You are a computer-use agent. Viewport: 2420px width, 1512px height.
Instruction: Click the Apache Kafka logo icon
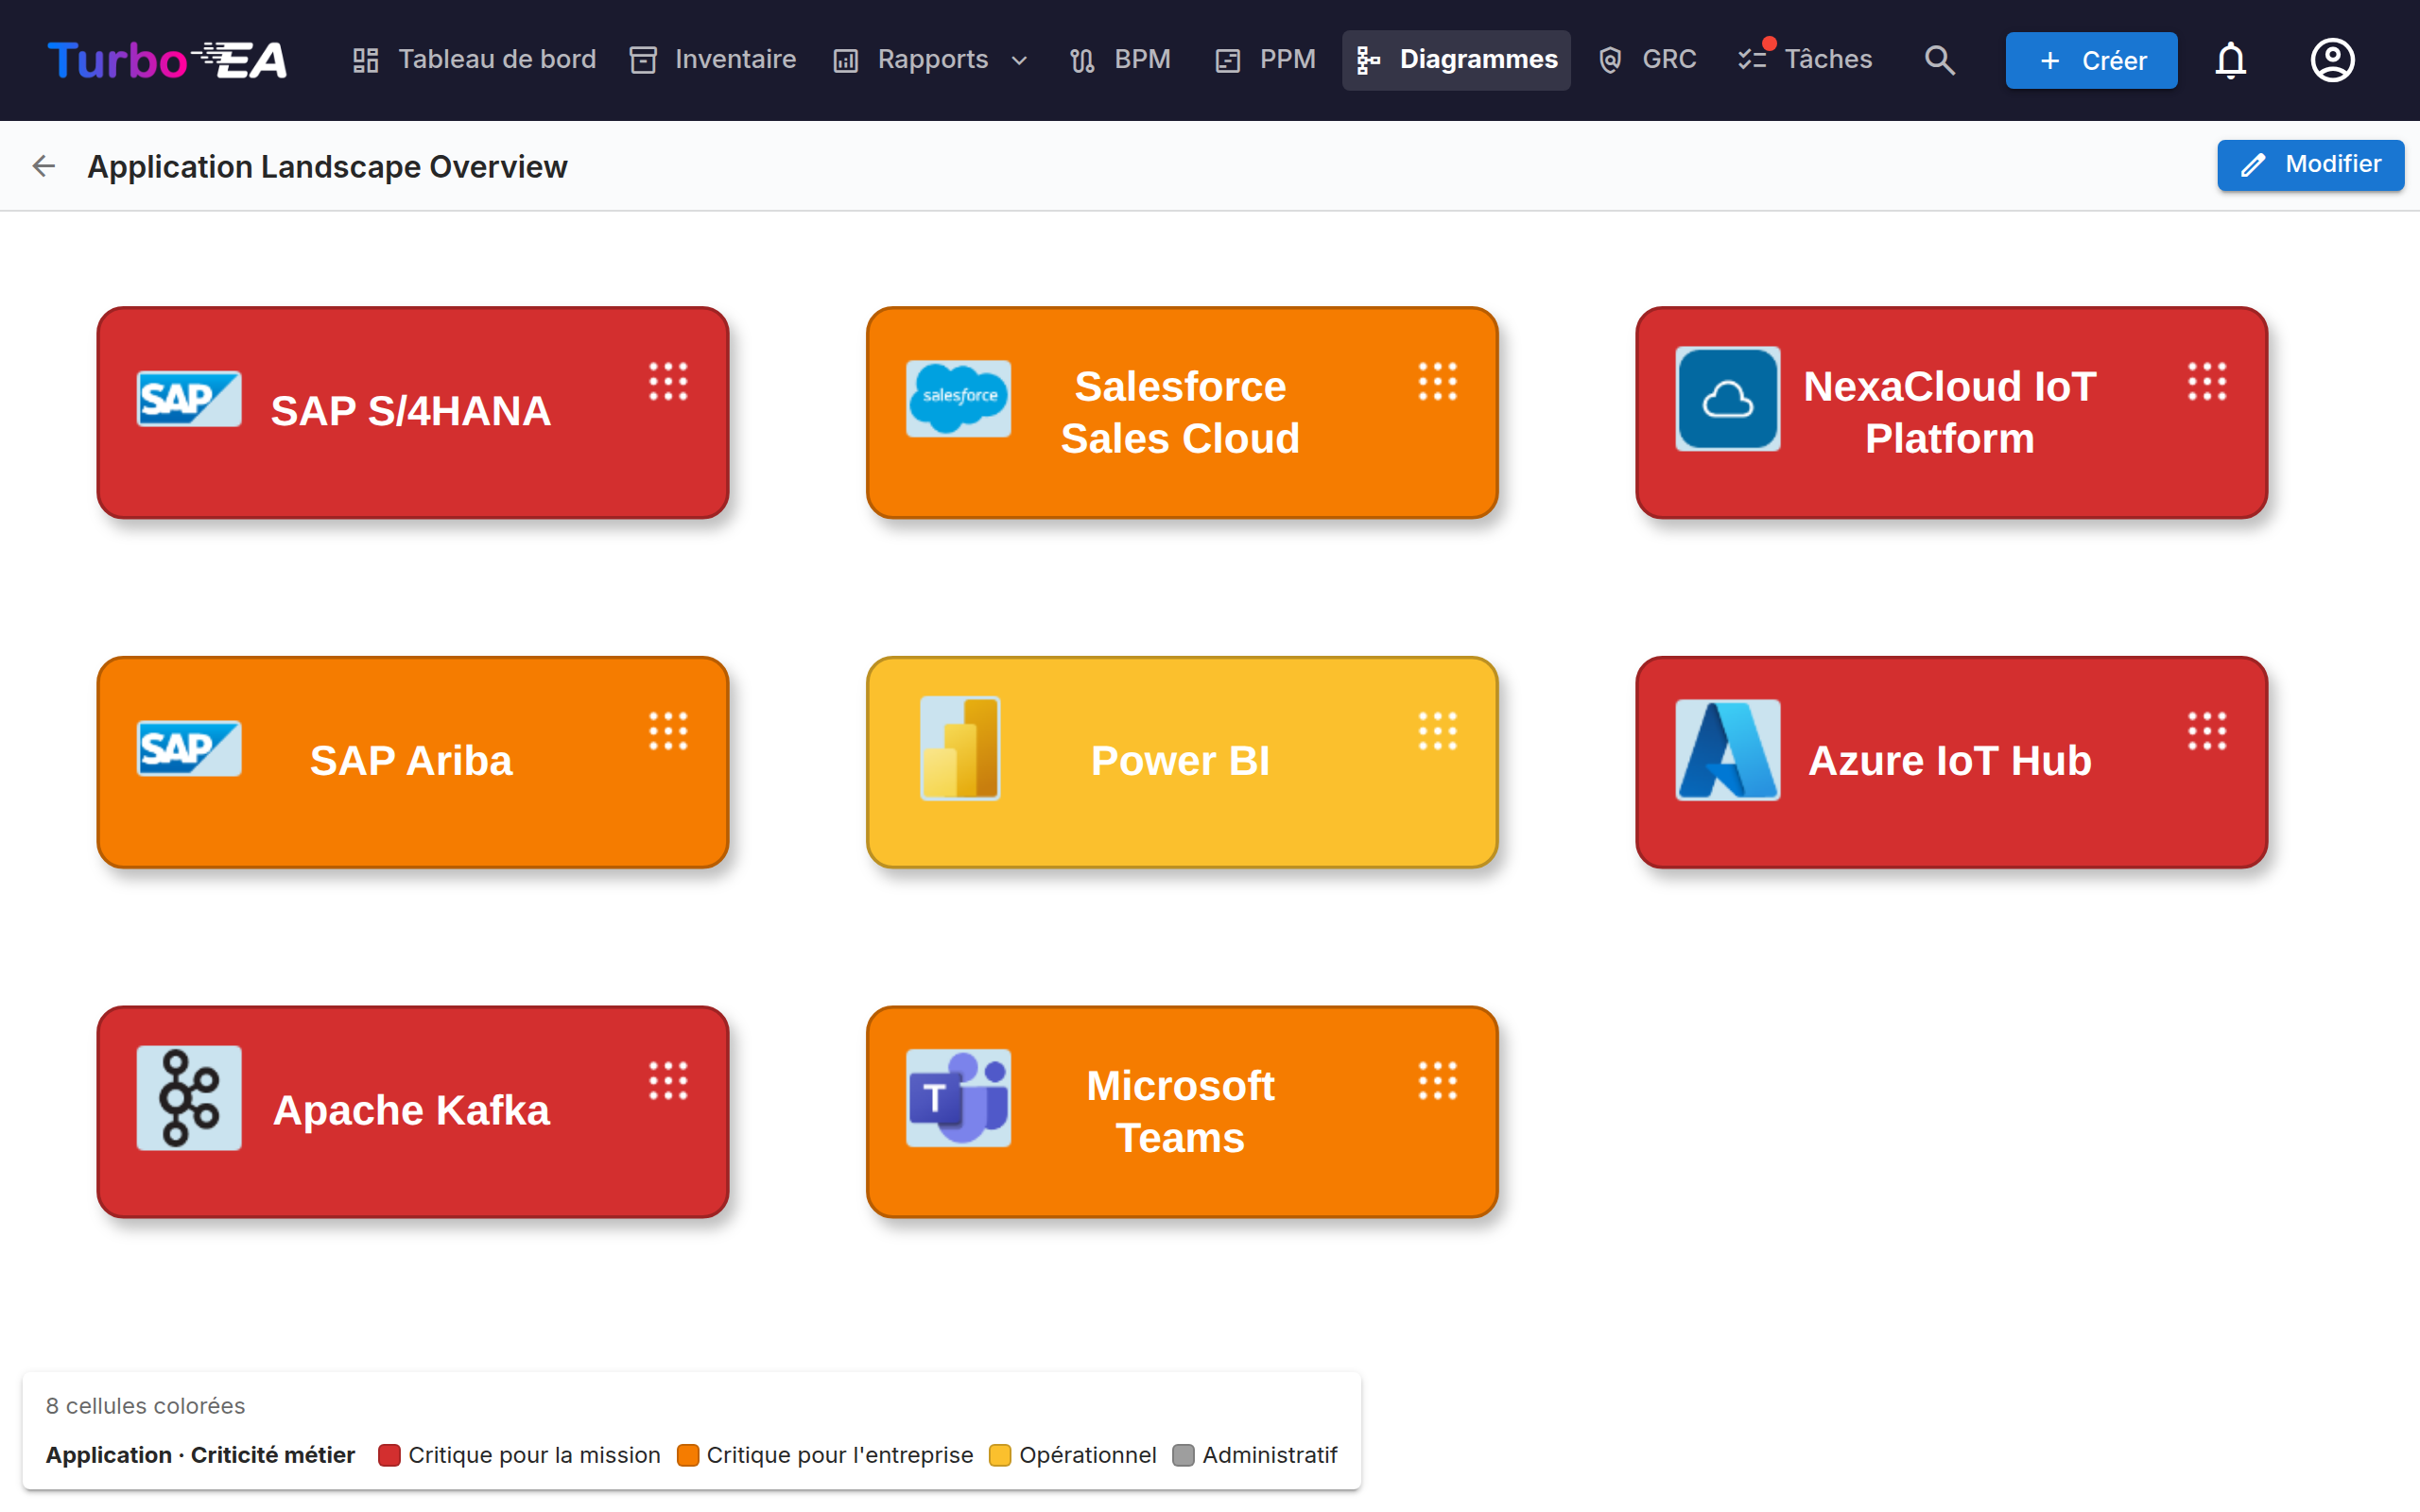[x=189, y=1097]
